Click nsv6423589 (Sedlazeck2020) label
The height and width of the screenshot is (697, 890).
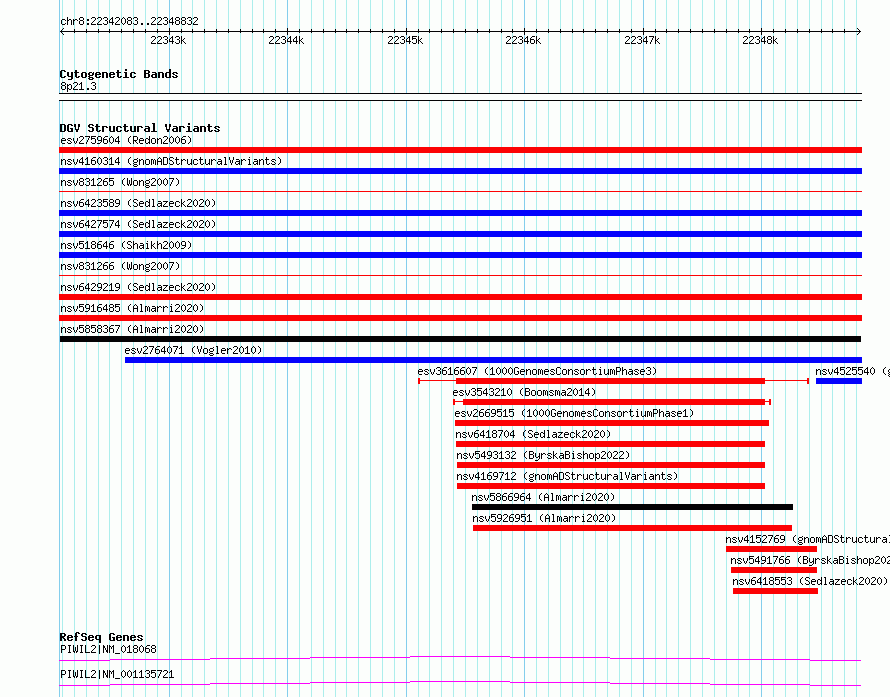tap(138, 203)
